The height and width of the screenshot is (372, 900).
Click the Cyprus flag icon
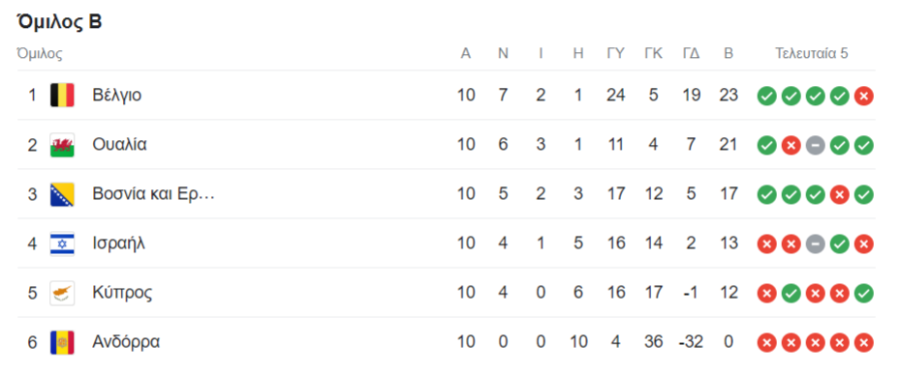(62, 293)
